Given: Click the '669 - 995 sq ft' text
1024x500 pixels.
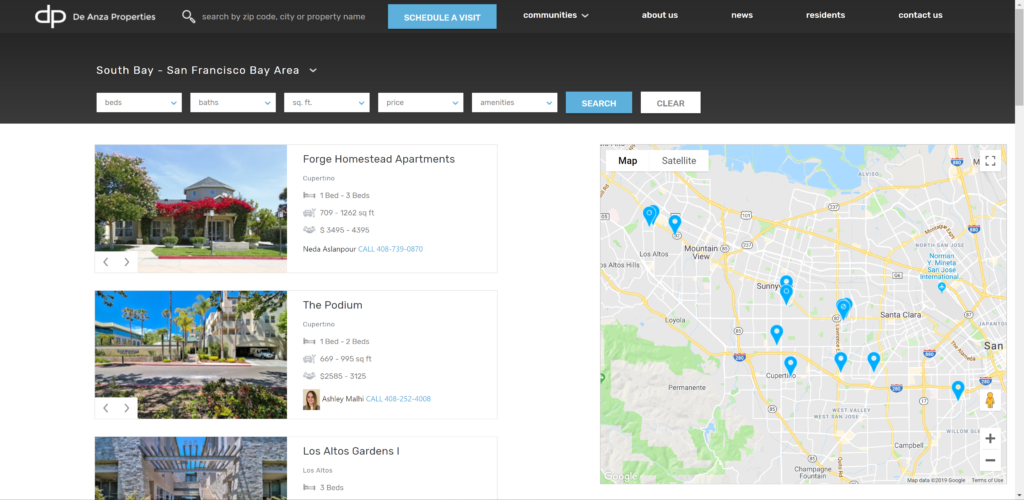Looking at the screenshot, I should (x=345, y=359).
